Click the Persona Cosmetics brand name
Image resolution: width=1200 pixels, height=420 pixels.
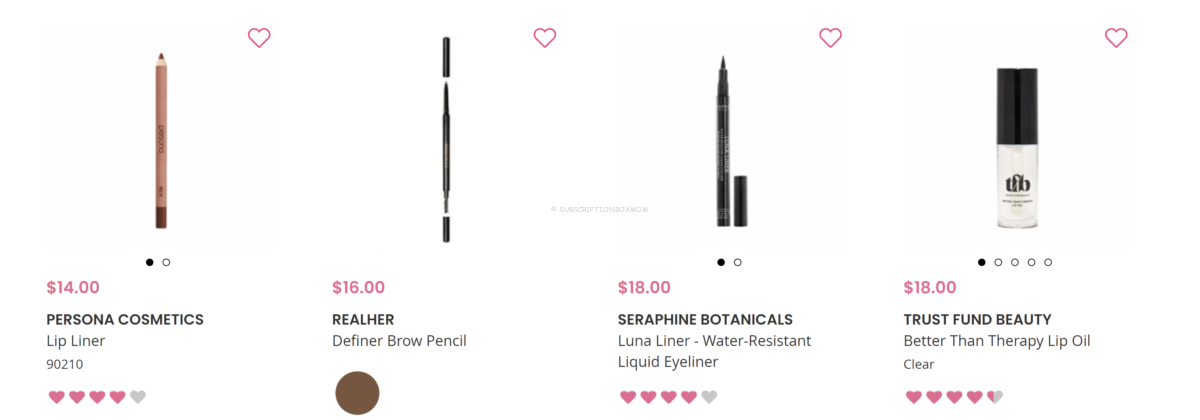click(x=125, y=320)
